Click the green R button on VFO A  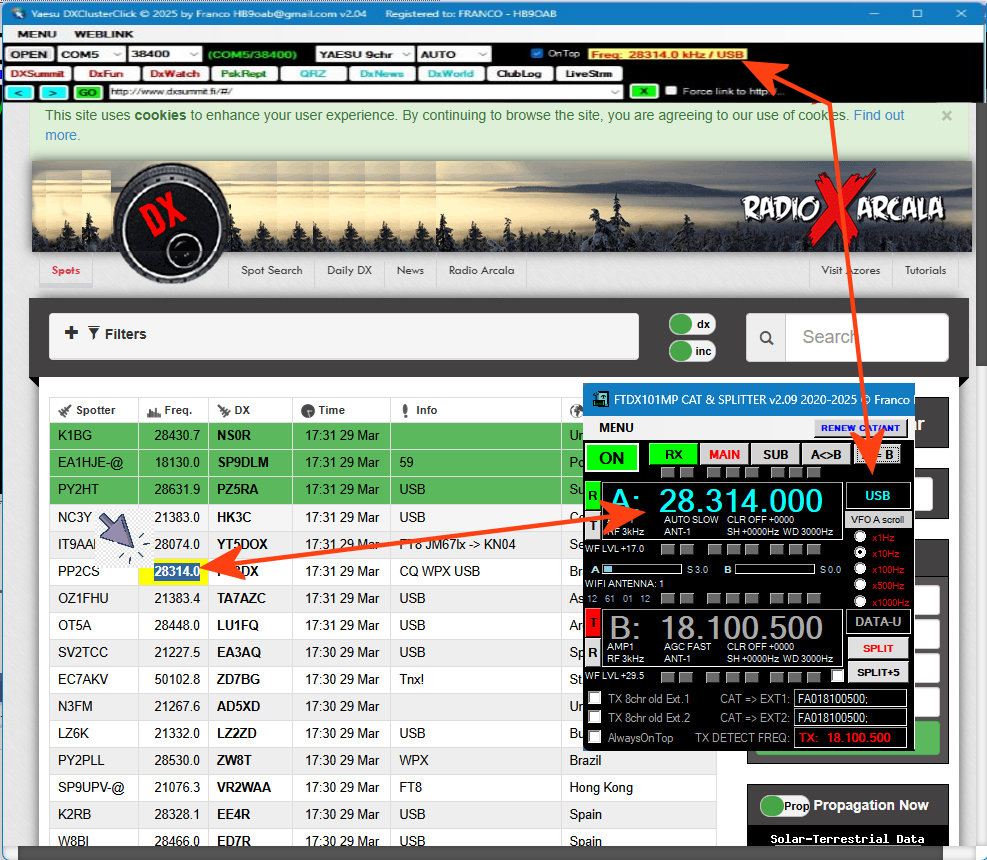593,495
